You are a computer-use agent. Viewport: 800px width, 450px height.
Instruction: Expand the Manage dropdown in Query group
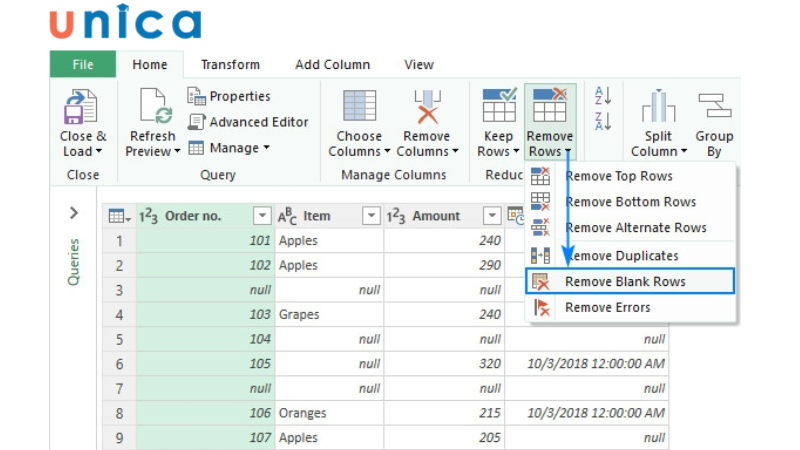point(230,148)
